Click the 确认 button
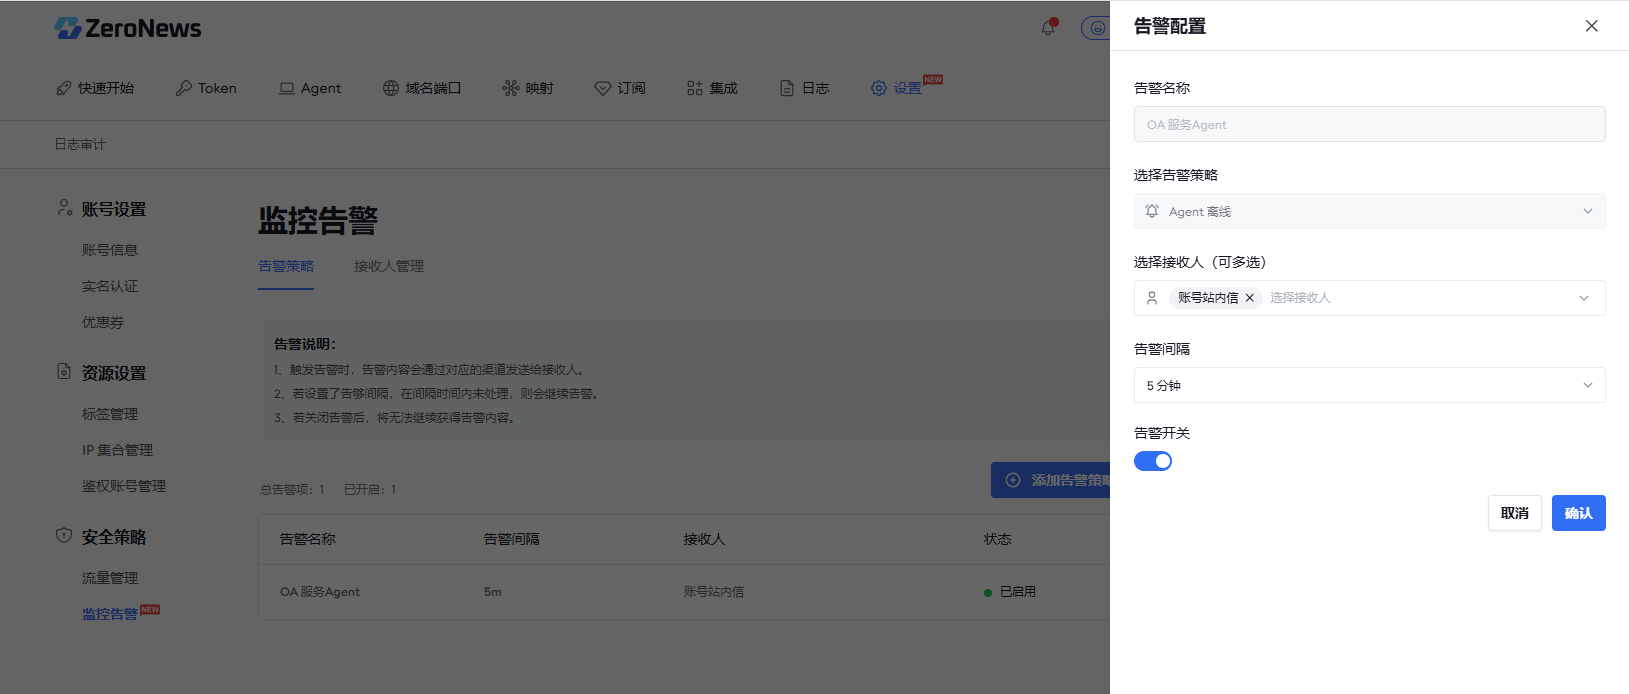Image resolution: width=1629 pixels, height=694 pixels. point(1578,513)
